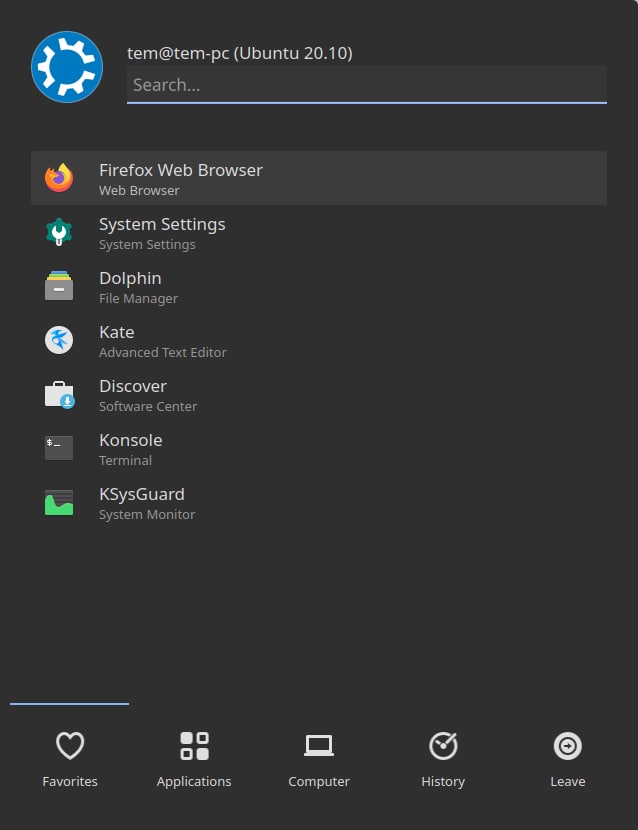
Task: Click the 'Konsole' entry title
Action: (x=131, y=440)
